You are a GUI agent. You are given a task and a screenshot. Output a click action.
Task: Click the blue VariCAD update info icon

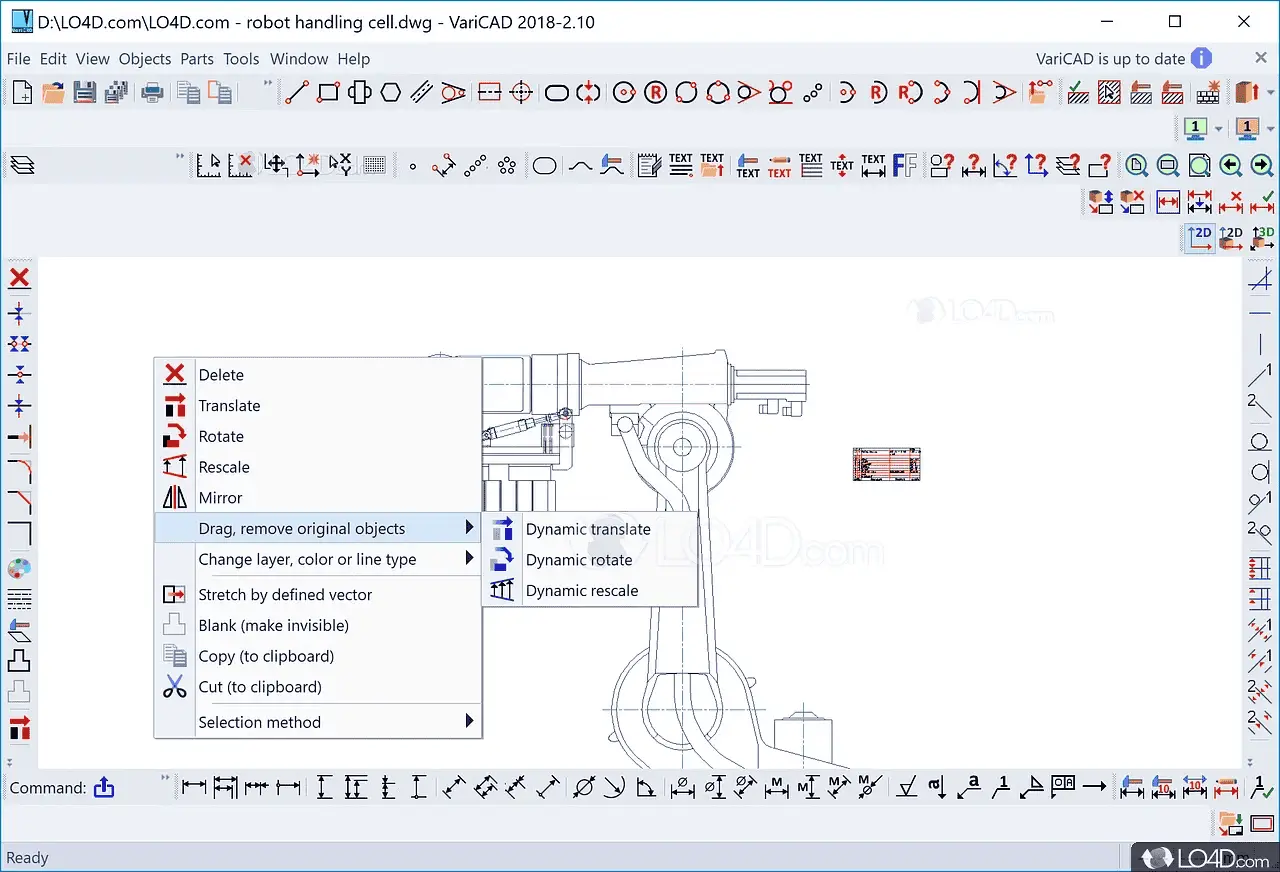1201,59
